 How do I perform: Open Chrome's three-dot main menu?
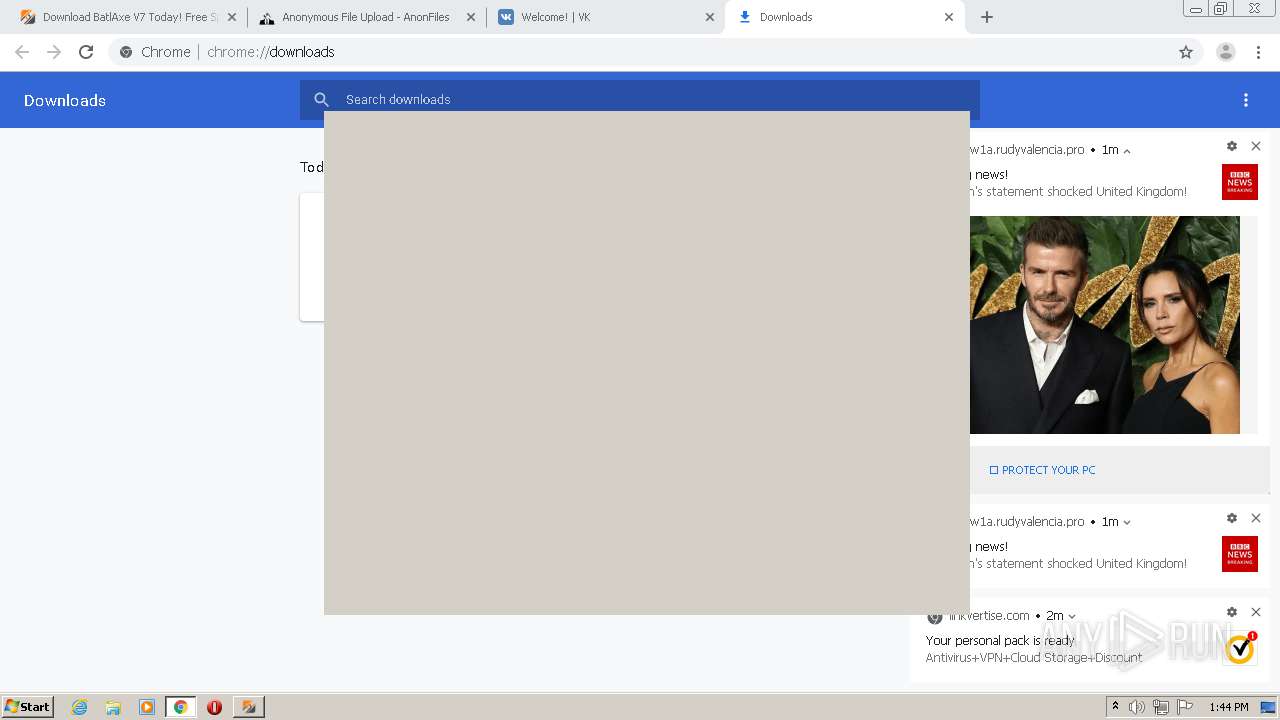[x=1258, y=52]
